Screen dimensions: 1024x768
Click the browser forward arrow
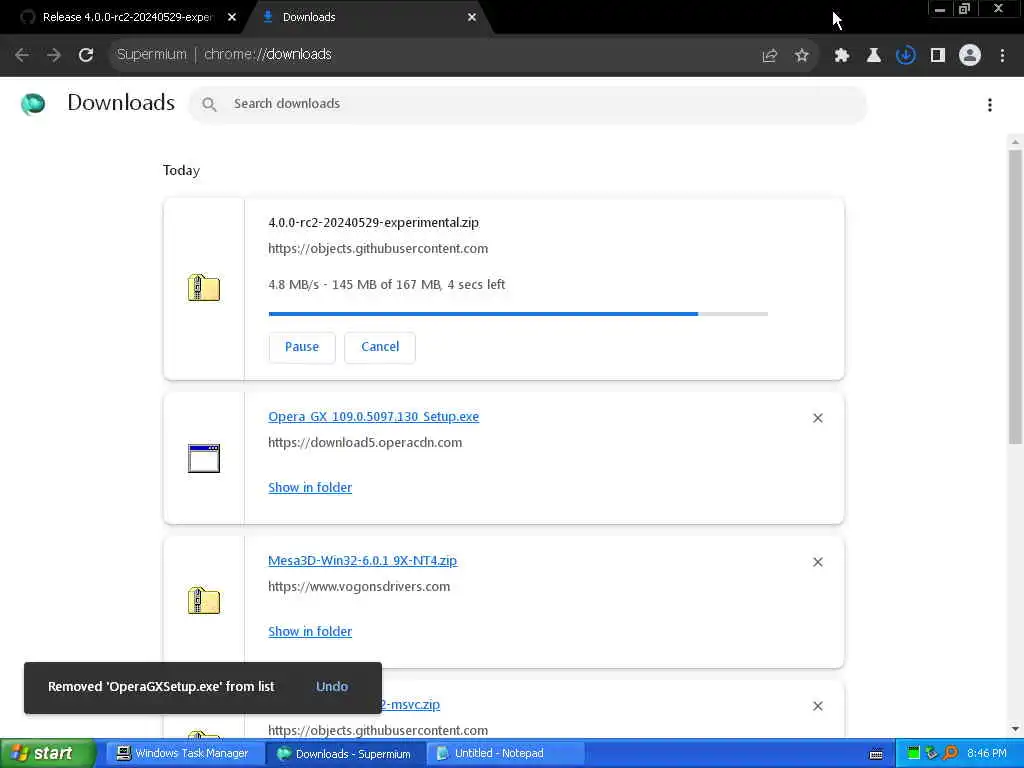point(54,55)
